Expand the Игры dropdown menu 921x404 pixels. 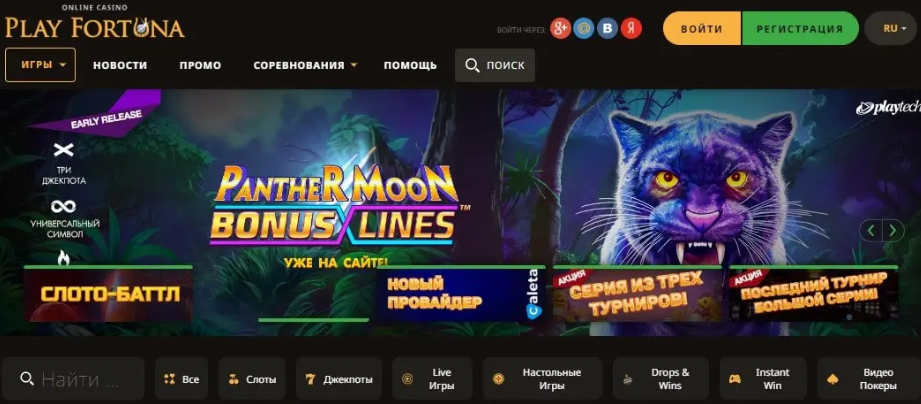[41, 65]
